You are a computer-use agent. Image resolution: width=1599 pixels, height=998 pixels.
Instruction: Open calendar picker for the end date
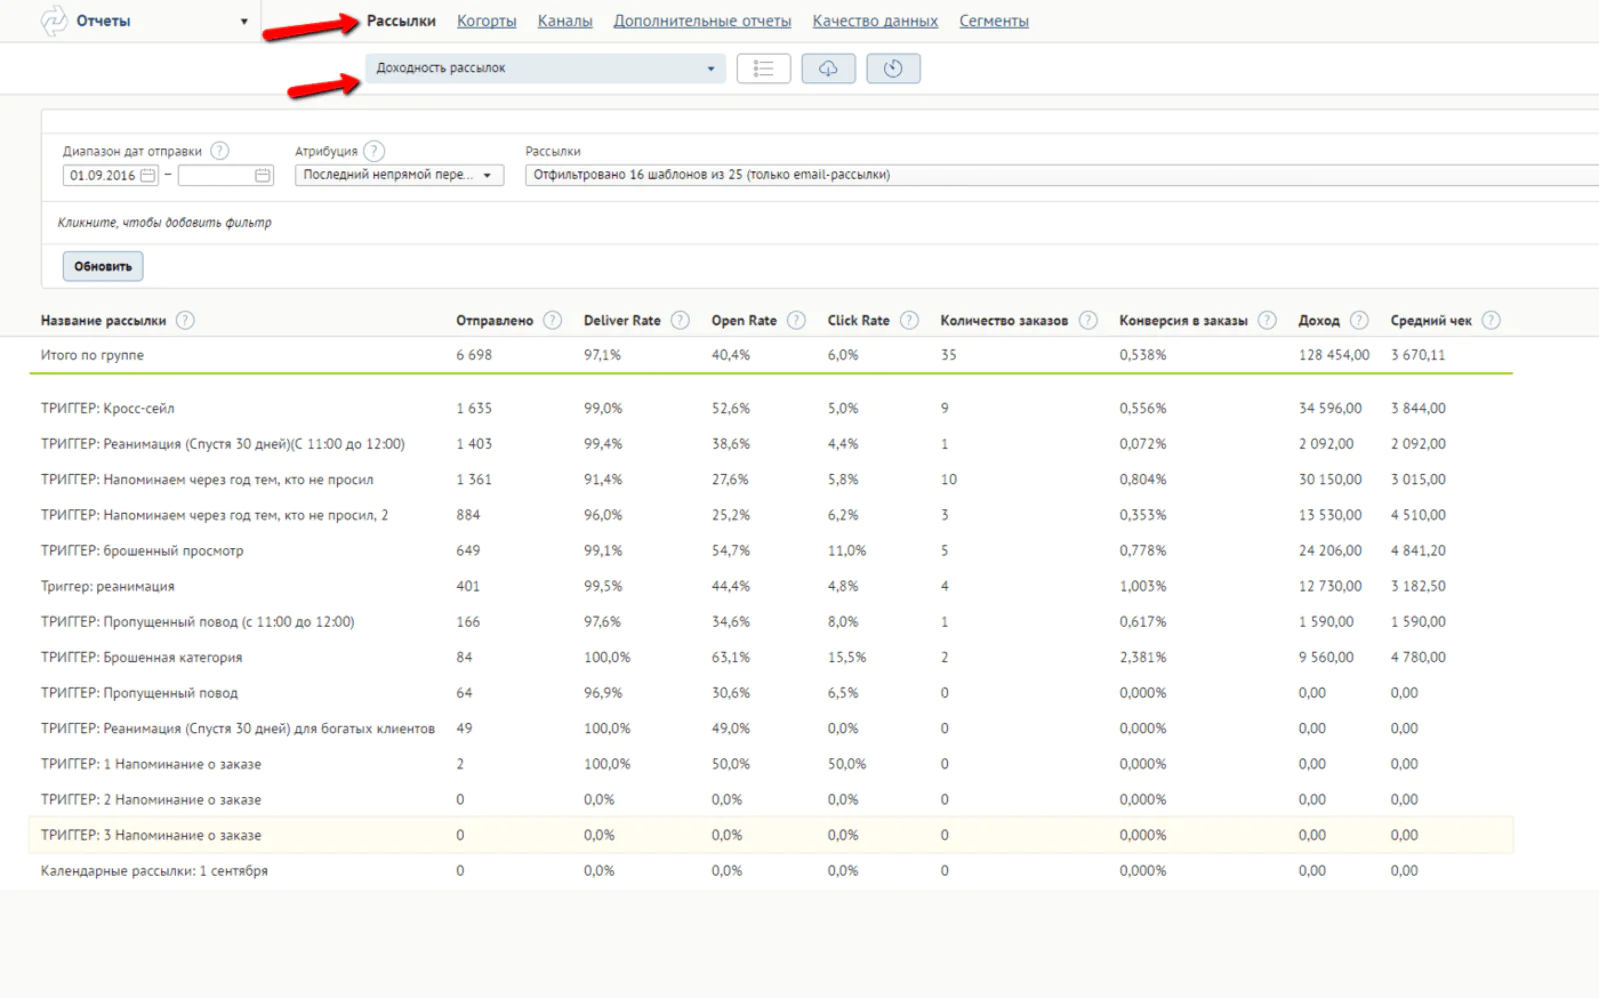[262, 175]
